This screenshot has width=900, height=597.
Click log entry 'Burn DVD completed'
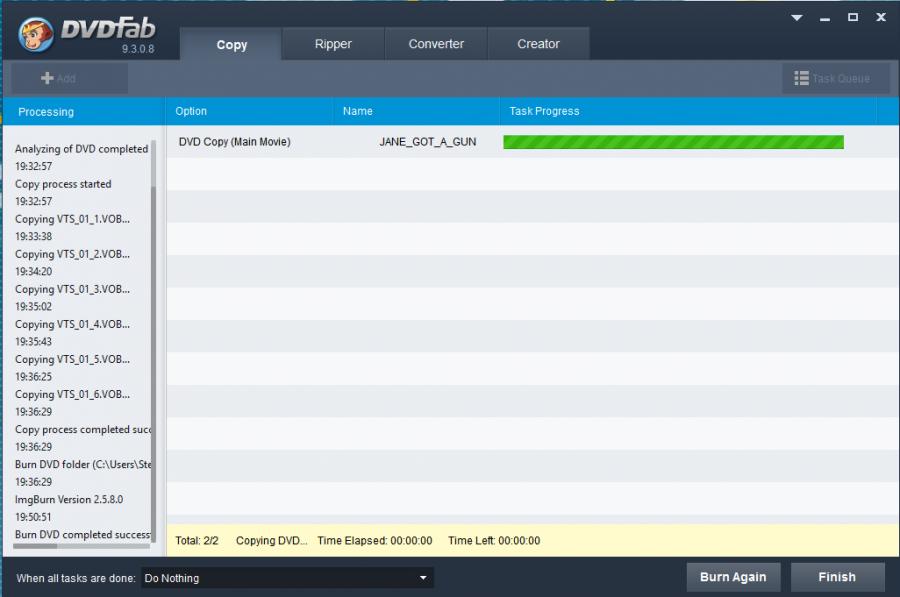[83, 534]
